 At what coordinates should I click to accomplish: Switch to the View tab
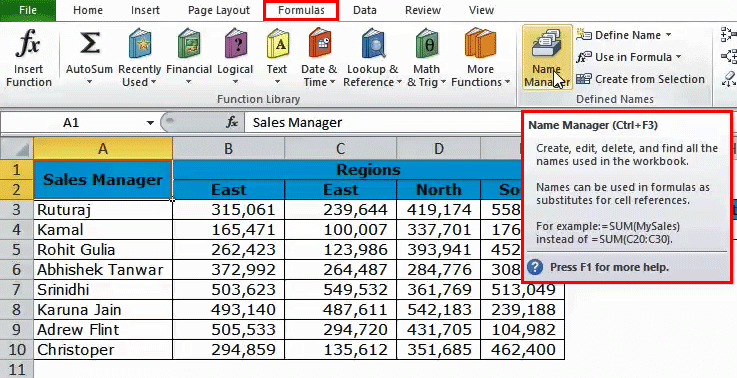[x=481, y=10]
